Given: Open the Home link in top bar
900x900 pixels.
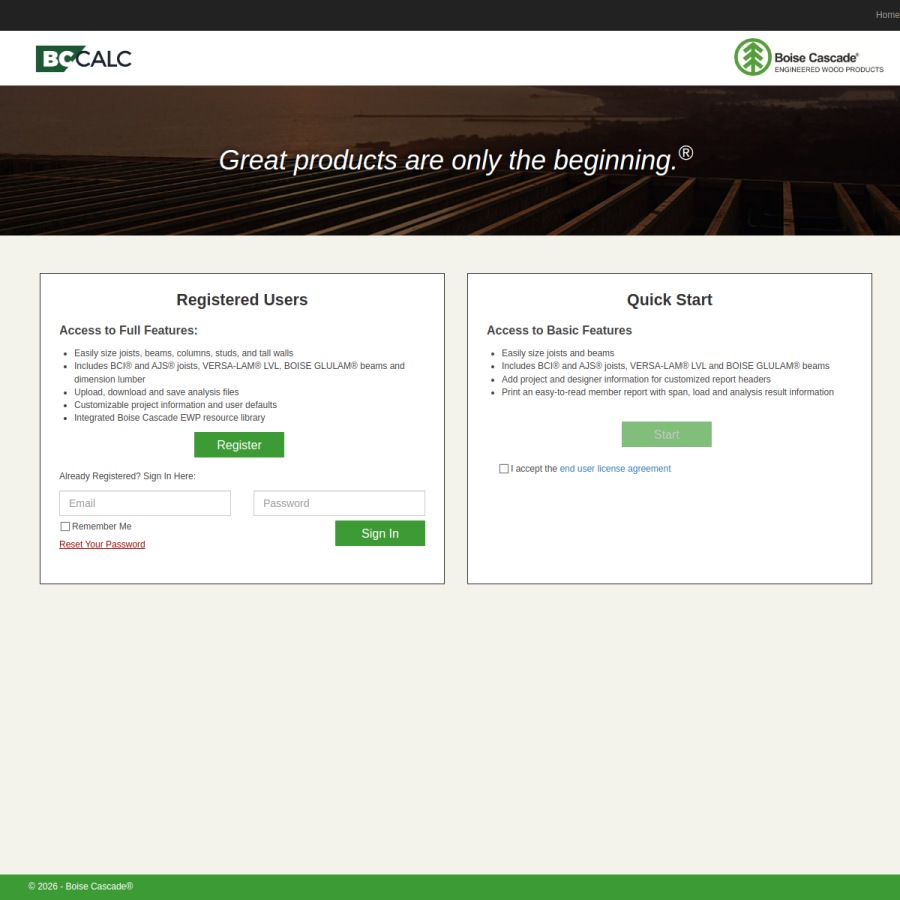Looking at the screenshot, I should coord(887,15).
